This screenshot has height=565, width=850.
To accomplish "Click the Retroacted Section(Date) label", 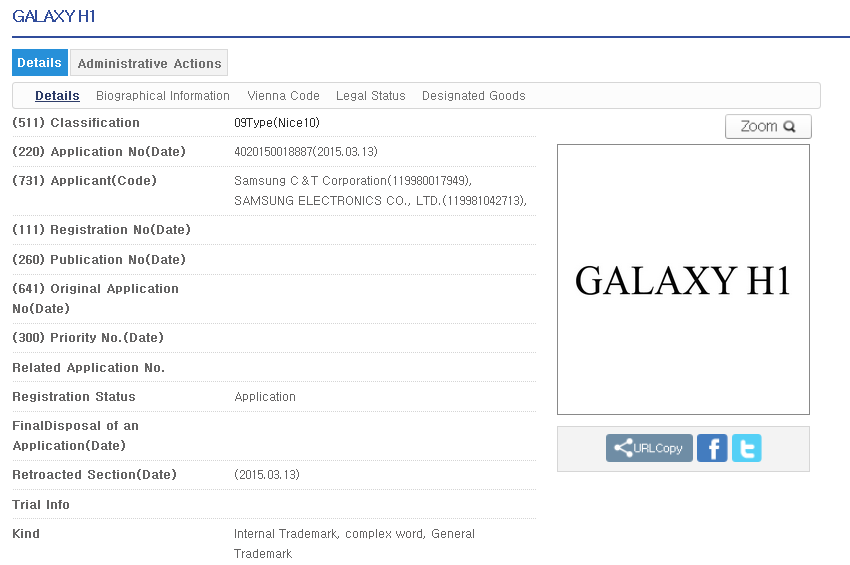I will [x=94, y=474].
